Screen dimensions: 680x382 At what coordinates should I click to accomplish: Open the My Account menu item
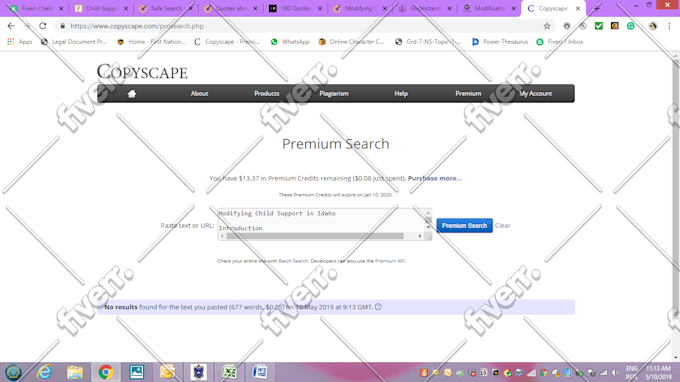[x=536, y=94]
